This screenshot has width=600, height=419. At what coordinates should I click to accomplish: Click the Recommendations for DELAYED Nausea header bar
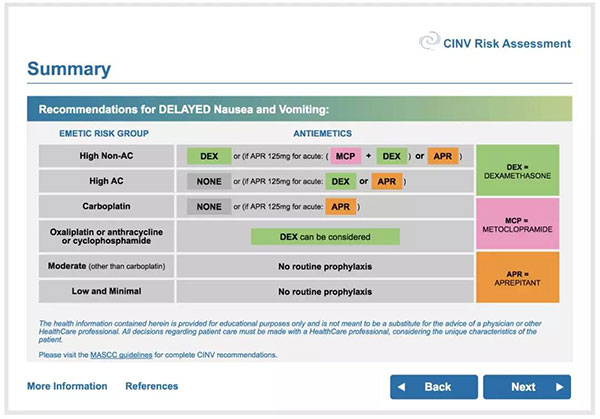coord(300,109)
